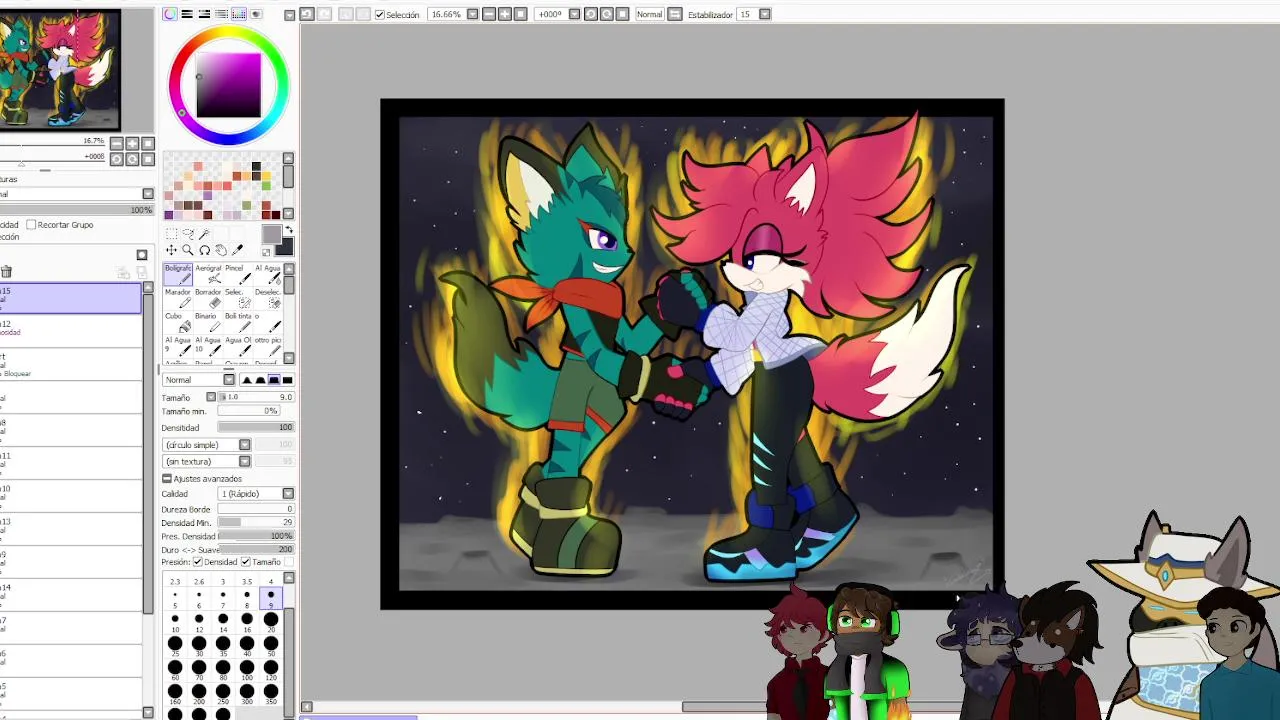Click the background dark color swatch

tap(286, 247)
